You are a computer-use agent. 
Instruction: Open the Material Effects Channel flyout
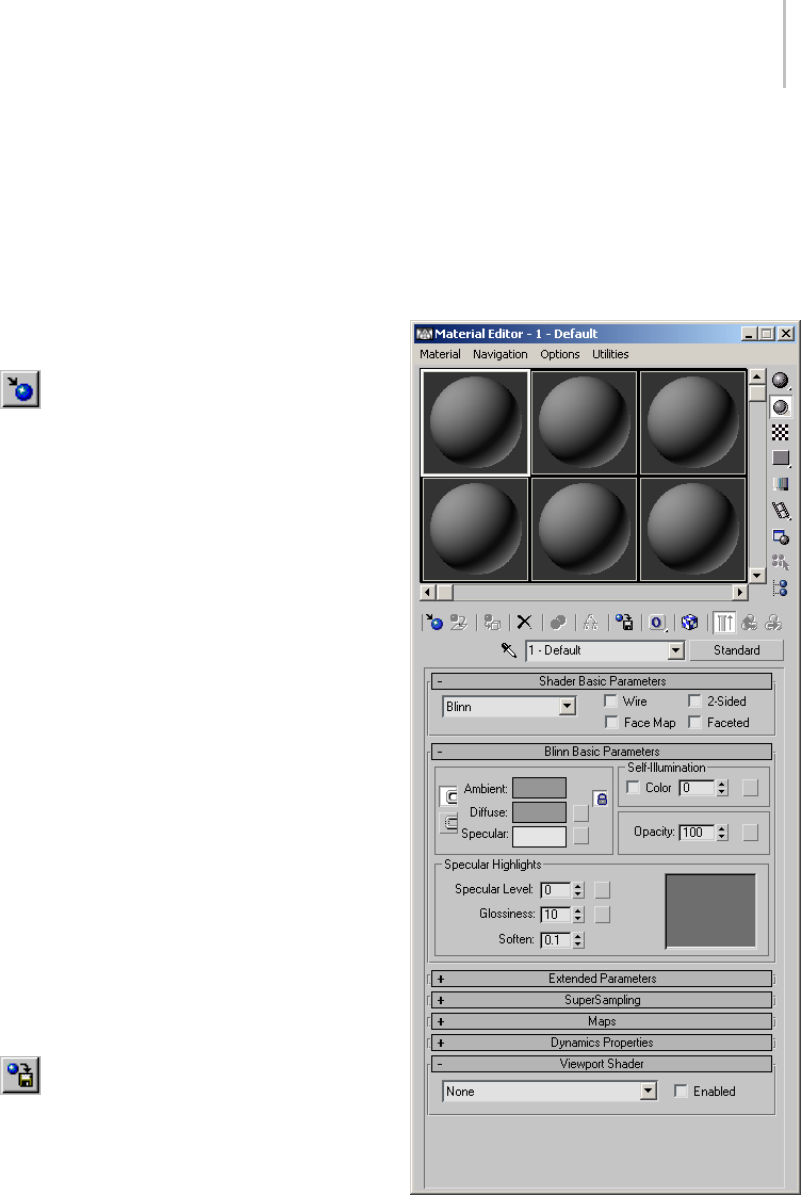coord(657,623)
